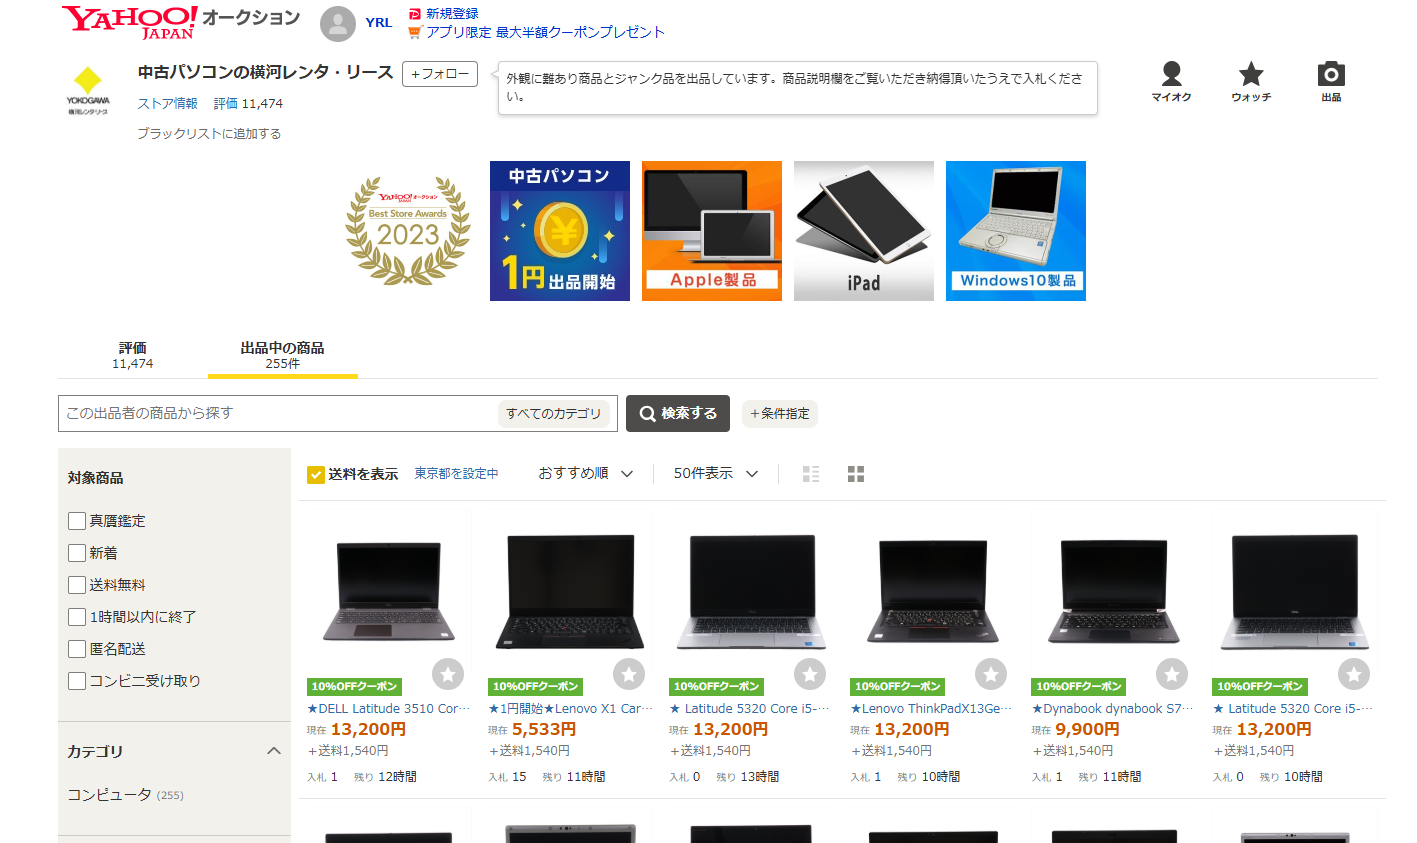
Task: Star the Lenovo ThinkPad X13 listing
Action: [991, 674]
